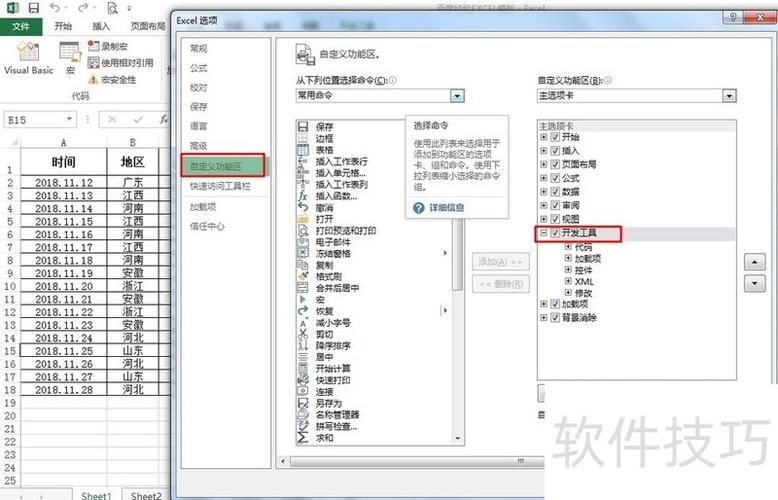
Task: Expand the 加载项 main tab node
Action: (543, 304)
